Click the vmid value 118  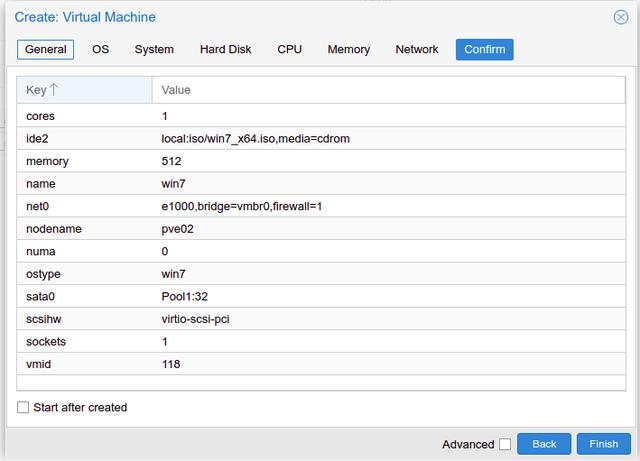[x=171, y=364]
